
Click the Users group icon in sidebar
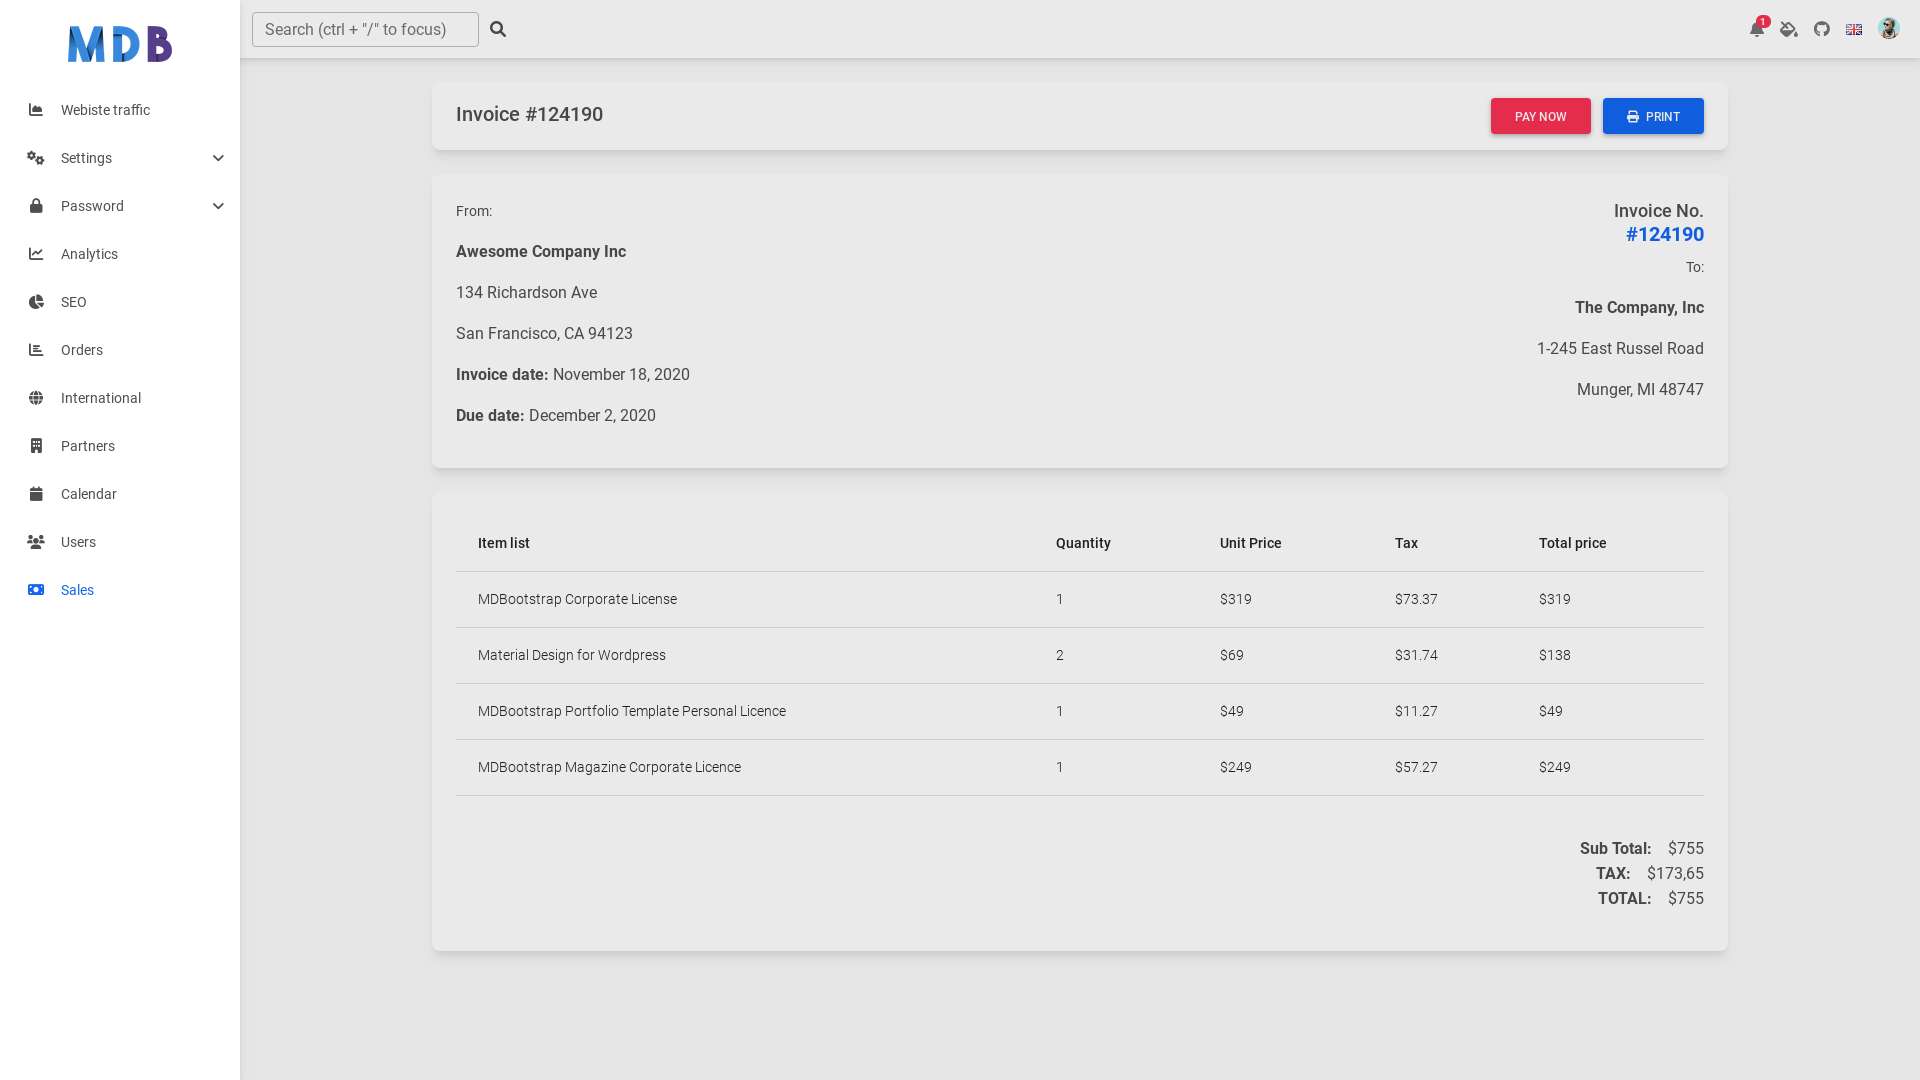click(36, 542)
